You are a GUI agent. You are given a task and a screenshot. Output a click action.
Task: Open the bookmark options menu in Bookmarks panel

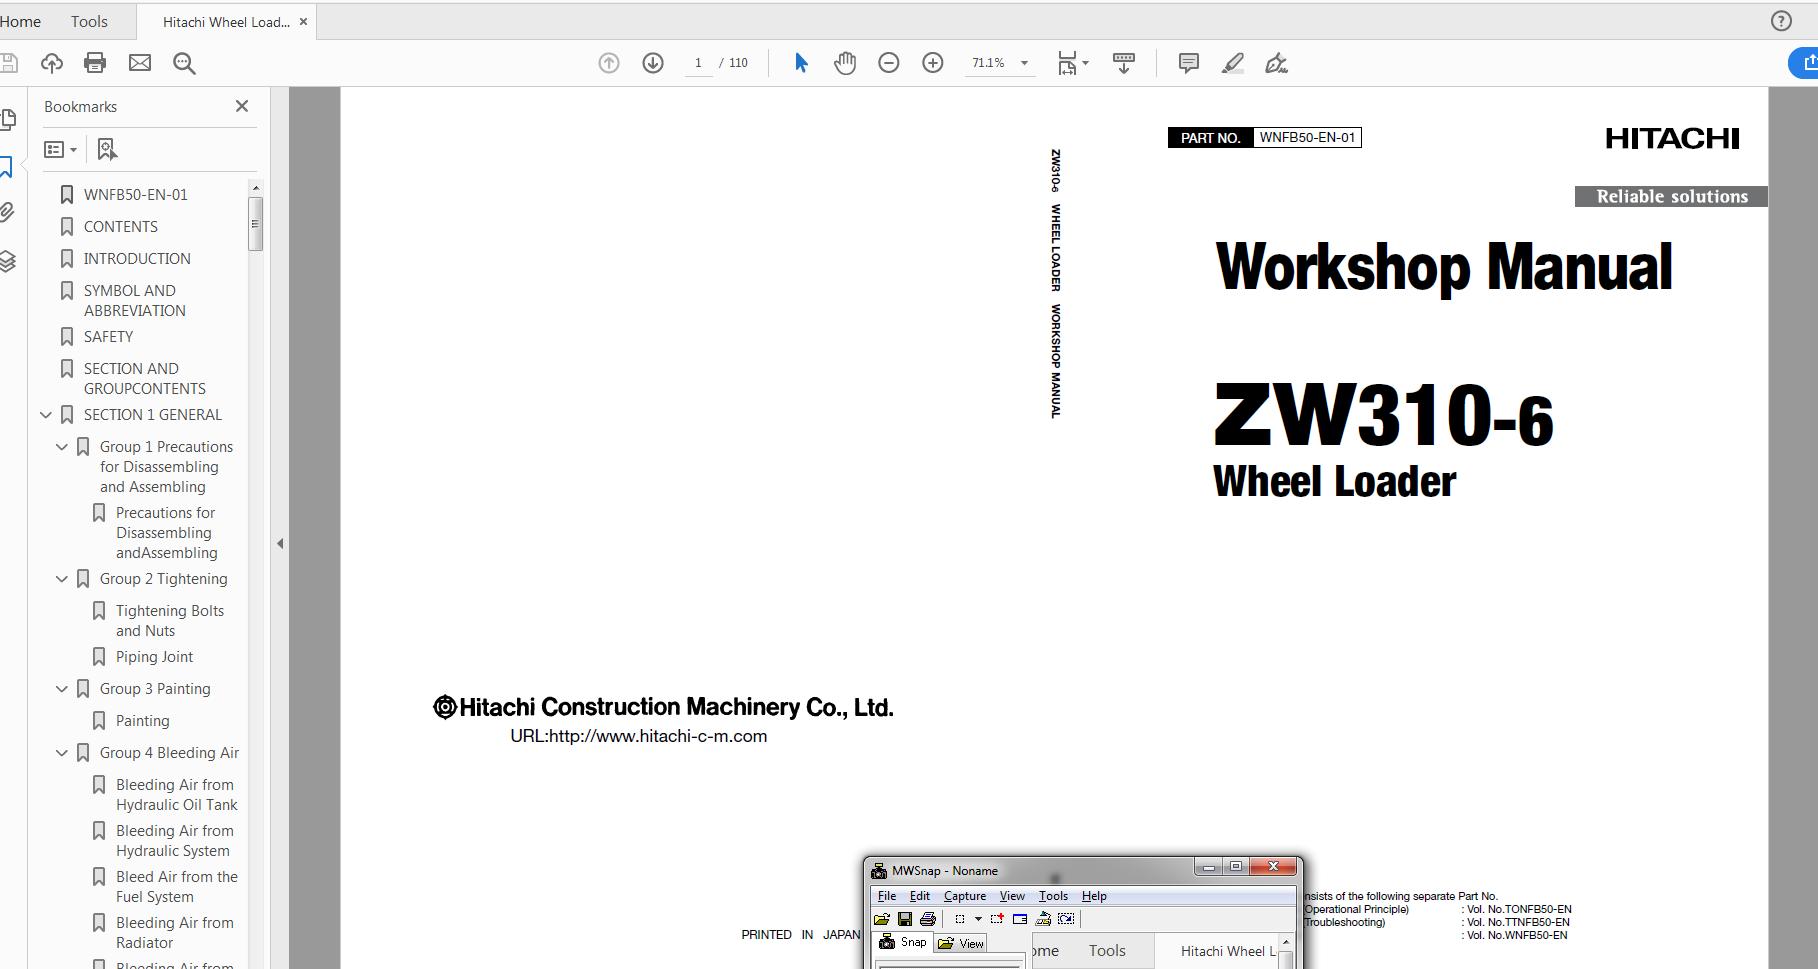click(x=60, y=149)
